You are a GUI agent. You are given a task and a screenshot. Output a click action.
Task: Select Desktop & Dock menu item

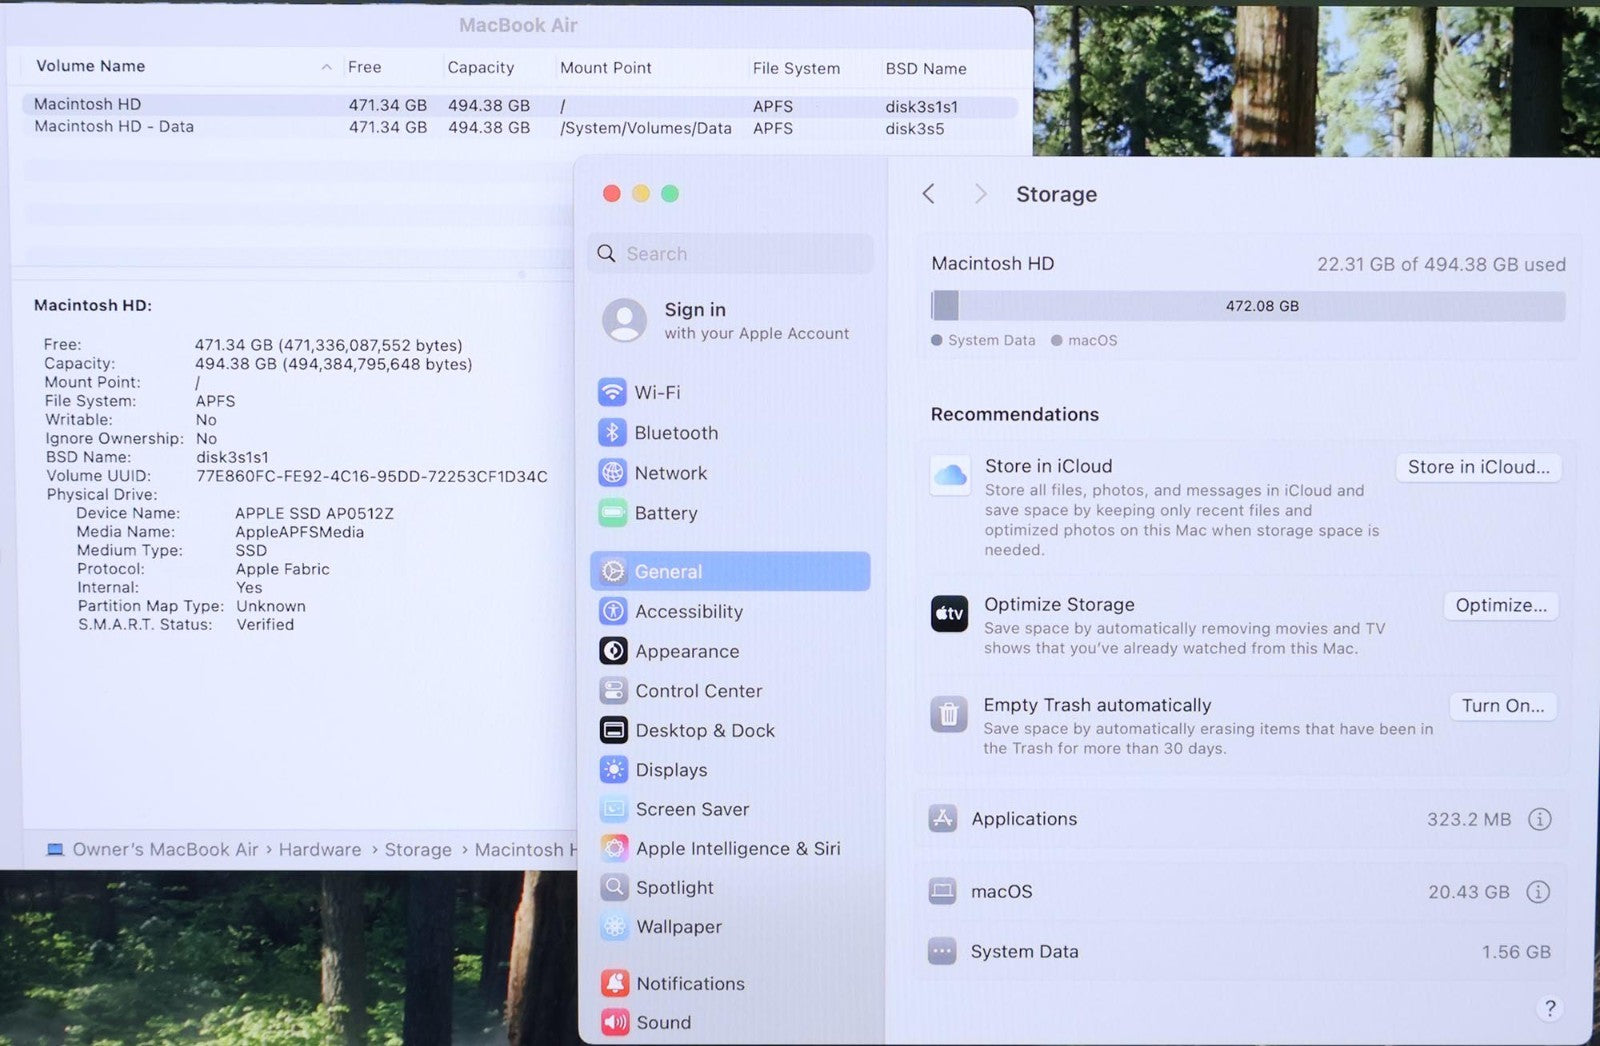pyautogui.click(x=704, y=730)
